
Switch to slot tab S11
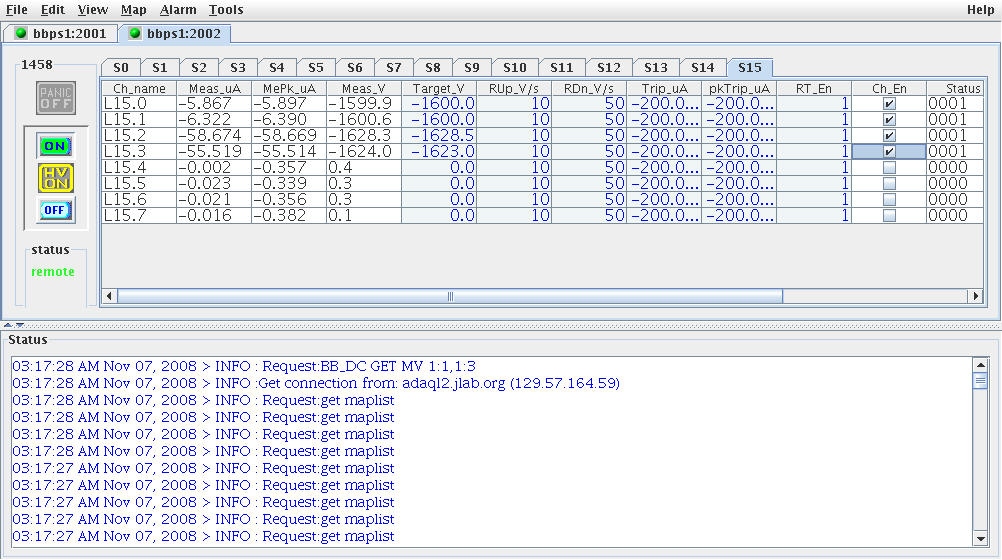[x=562, y=68]
